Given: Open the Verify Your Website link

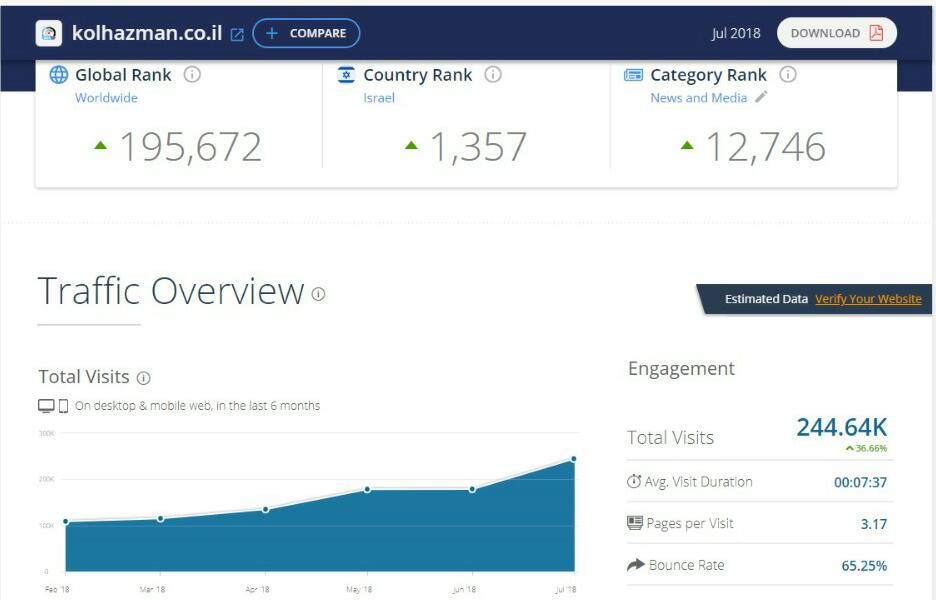Looking at the screenshot, I should pos(868,299).
